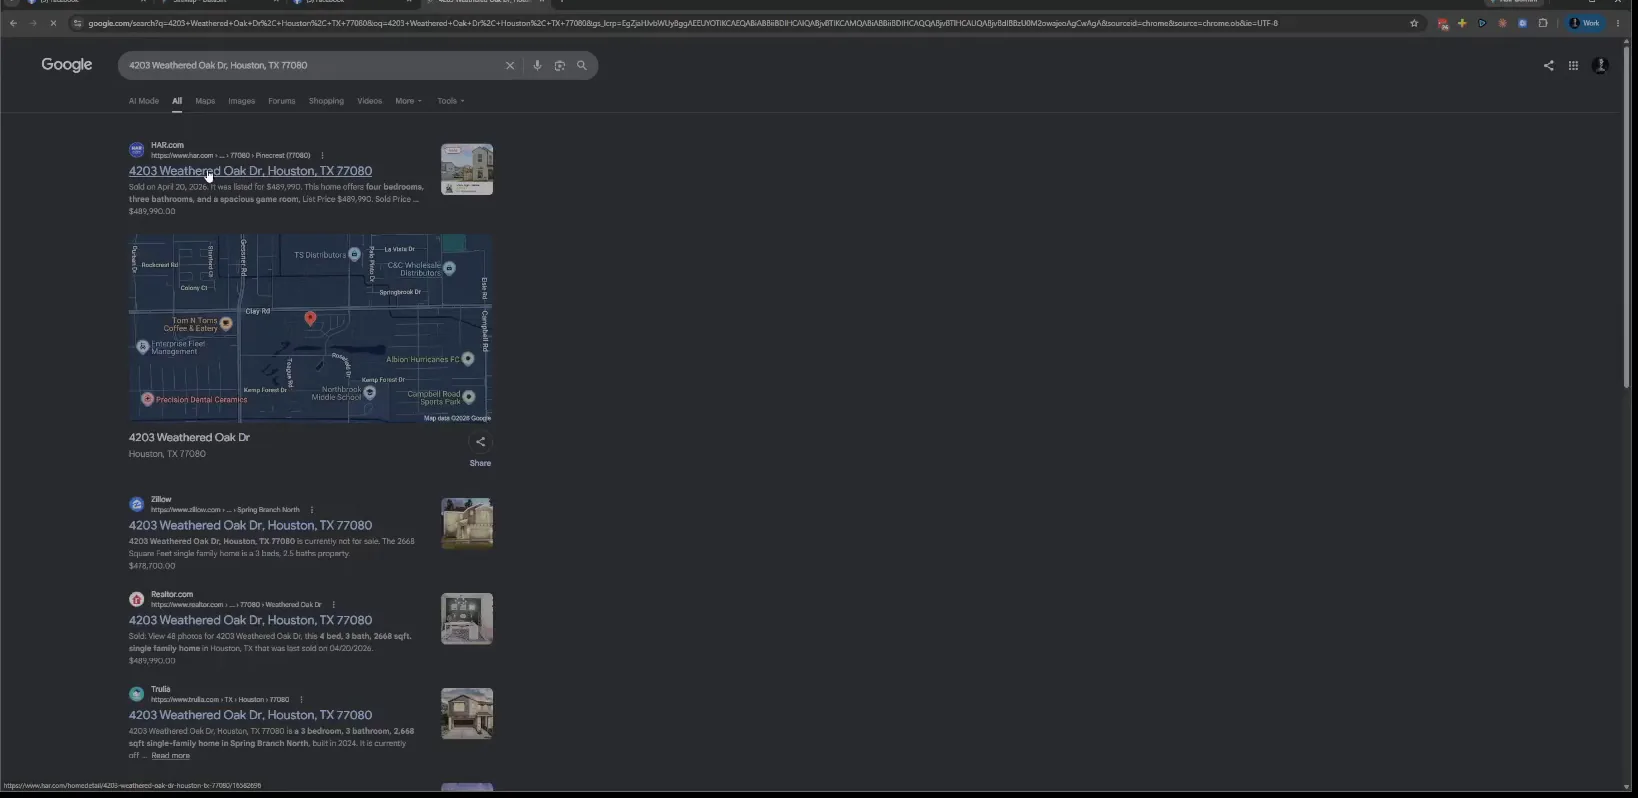Switch to Forums results tab

click(x=281, y=101)
